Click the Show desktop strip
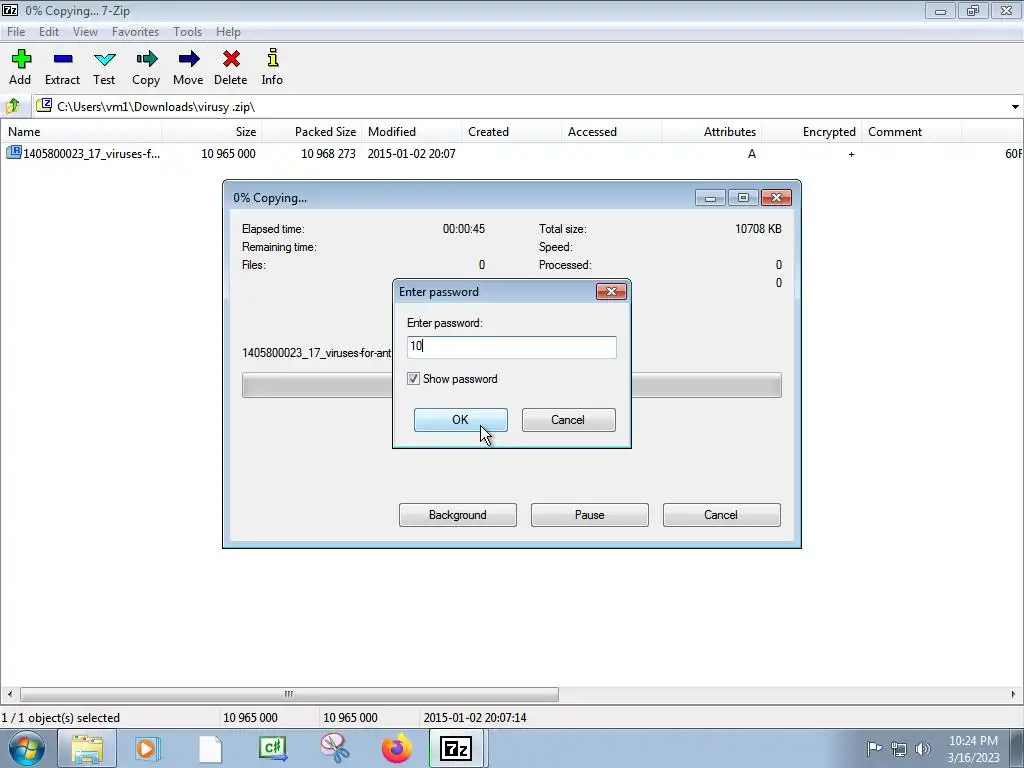Viewport: 1024px width, 768px height. [x=1017, y=748]
